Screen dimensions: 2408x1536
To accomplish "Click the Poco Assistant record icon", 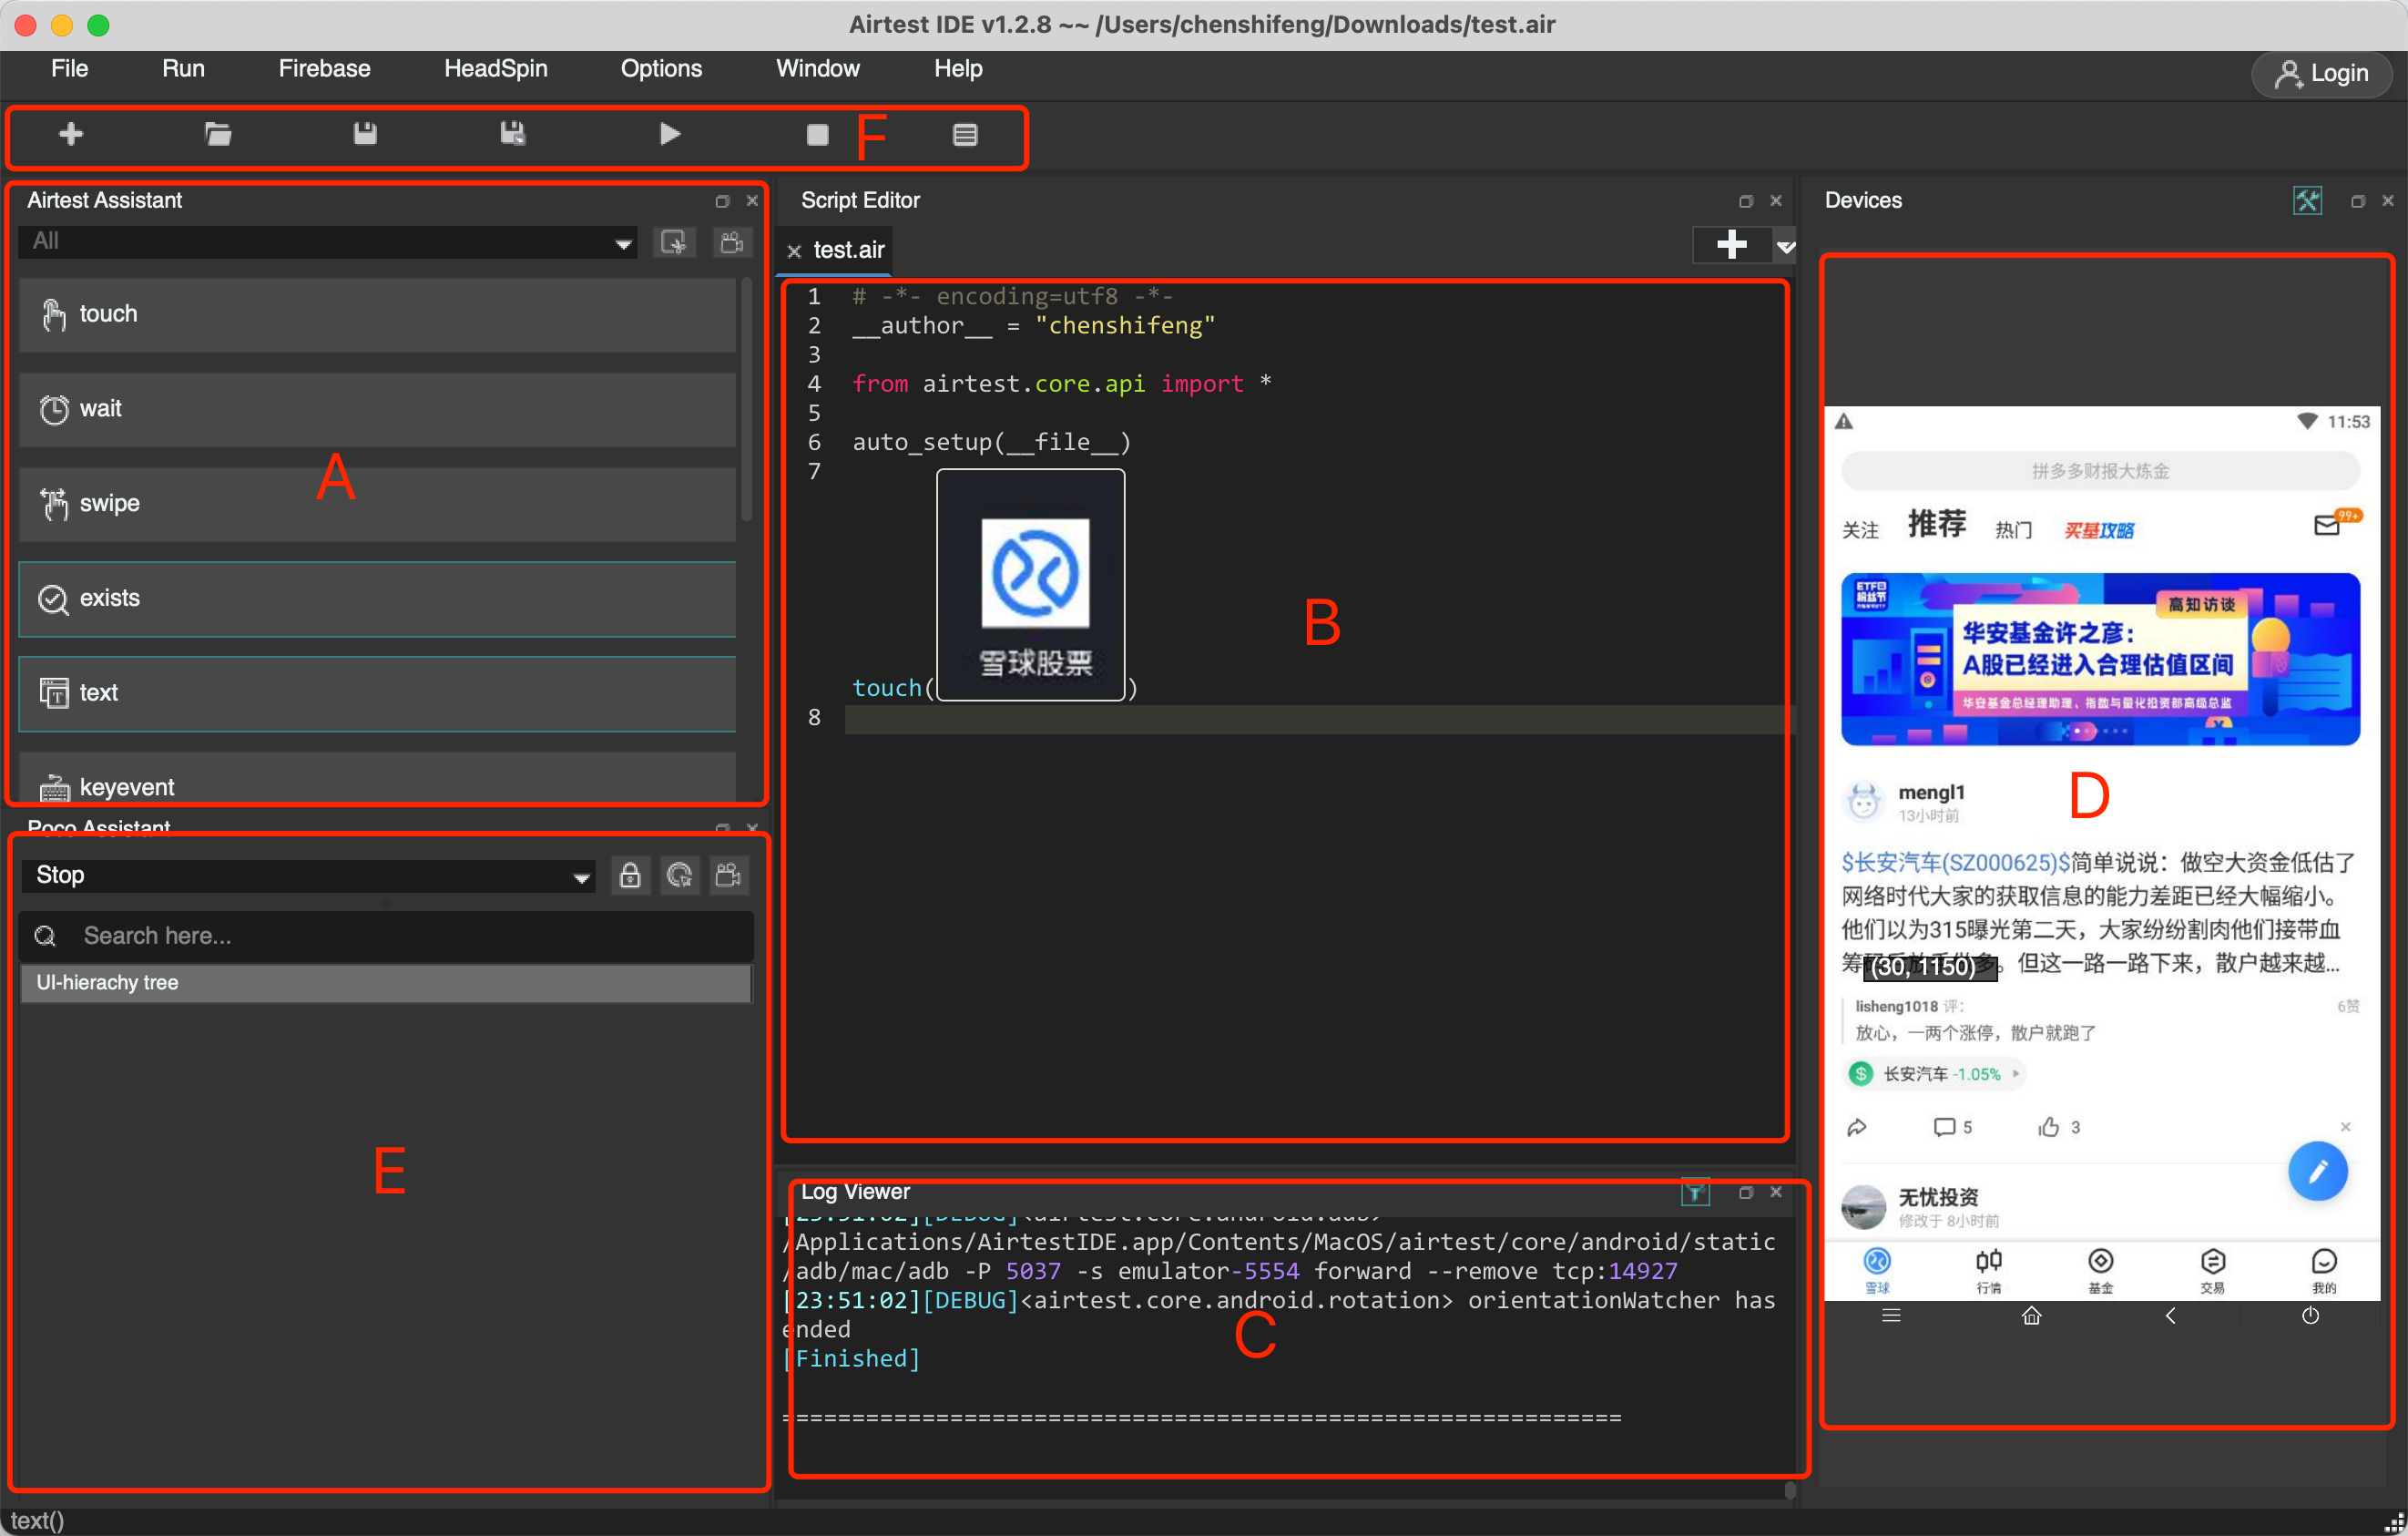I will click(x=728, y=875).
